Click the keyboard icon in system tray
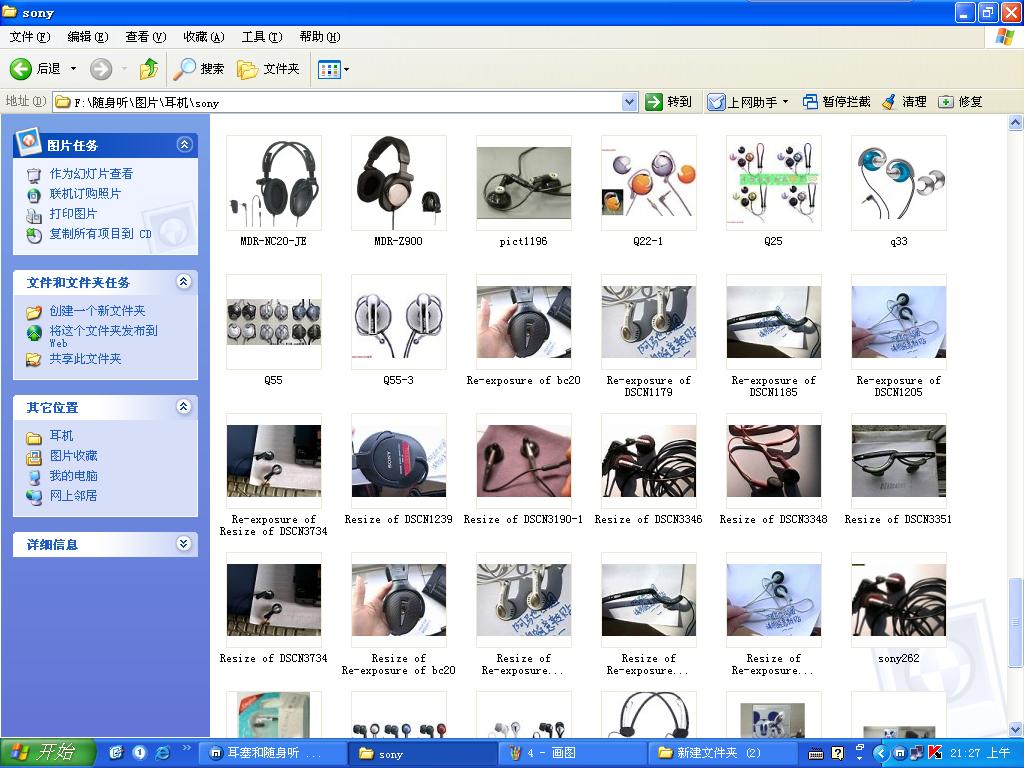 [816, 754]
